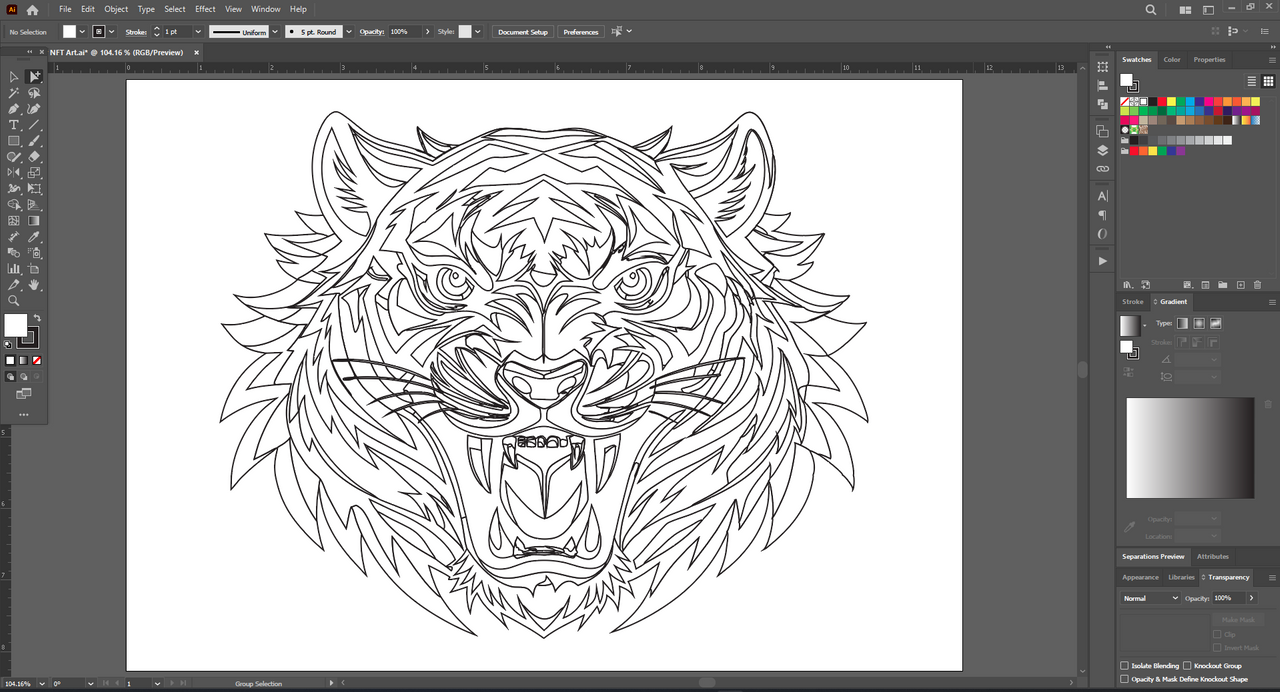
Task: Open the graphic Style dropdown
Action: [478, 32]
